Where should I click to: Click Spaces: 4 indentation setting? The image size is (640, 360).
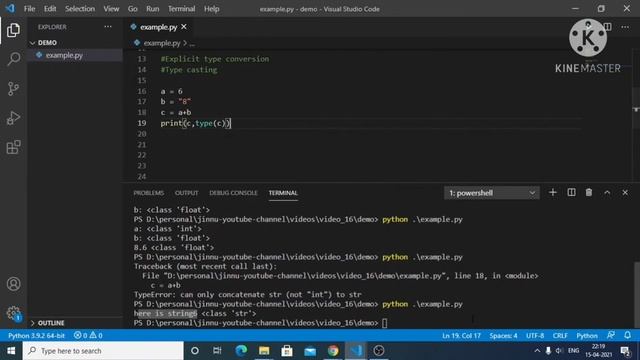click(503, 336)
